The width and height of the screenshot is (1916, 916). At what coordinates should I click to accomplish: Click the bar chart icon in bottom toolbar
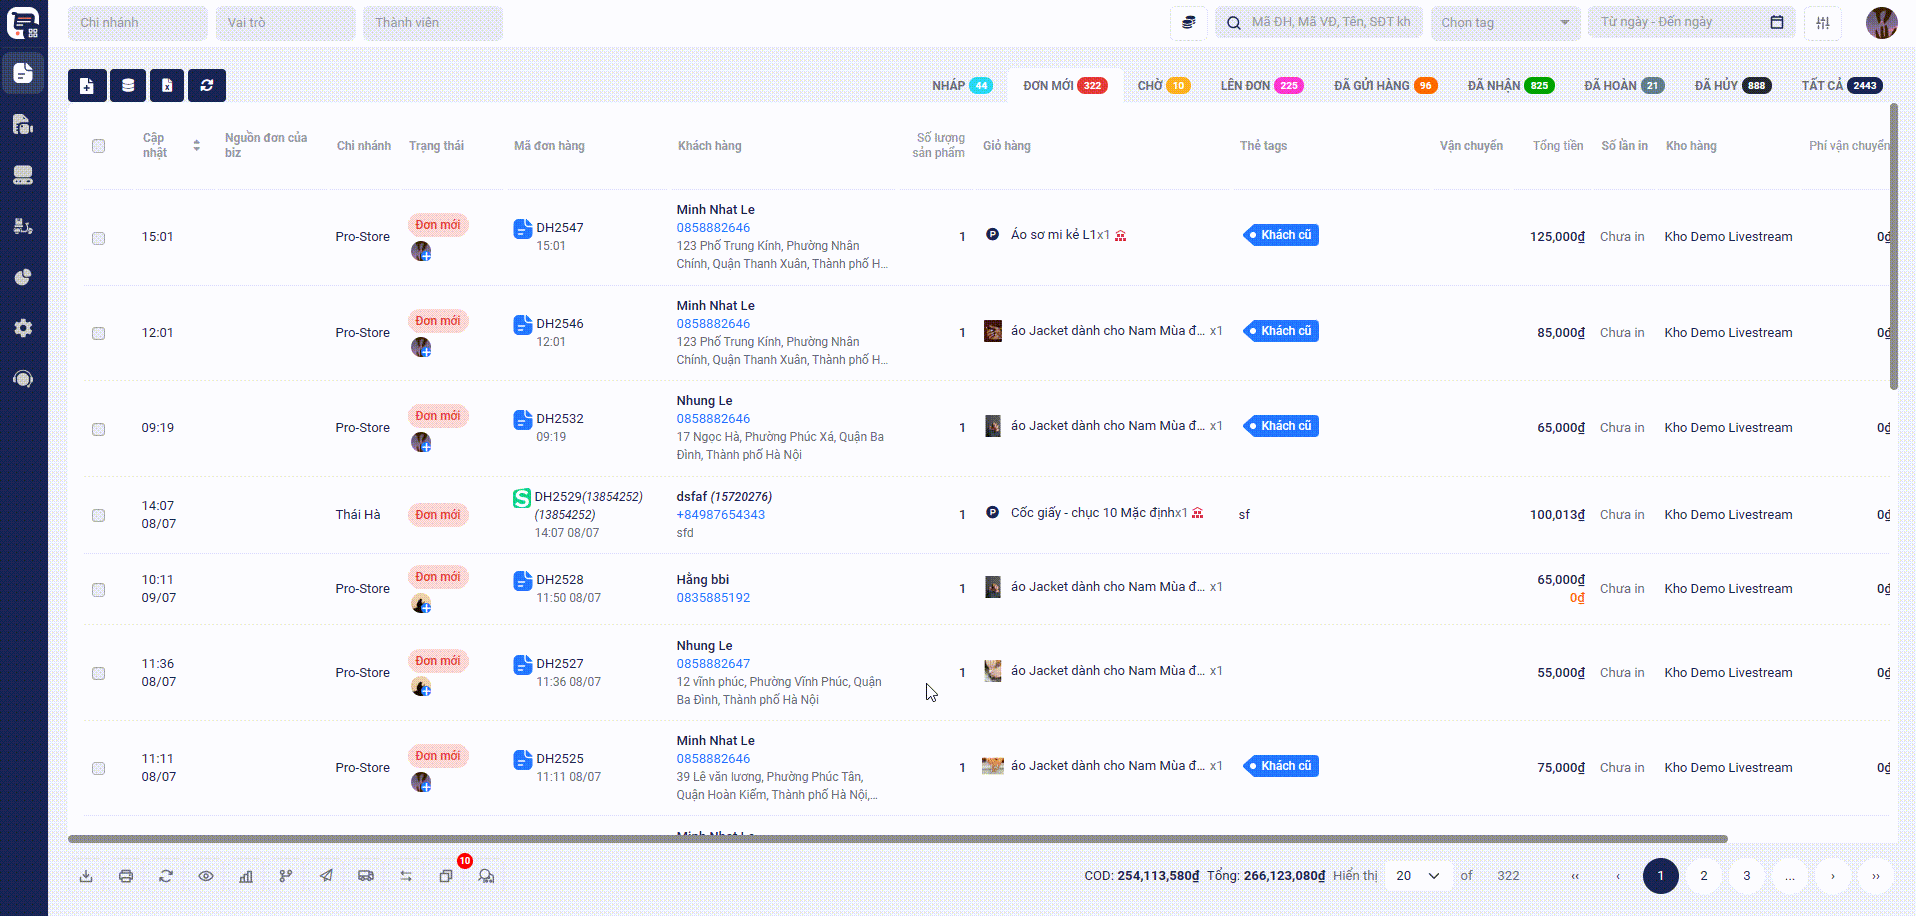(x=246, y=876)
